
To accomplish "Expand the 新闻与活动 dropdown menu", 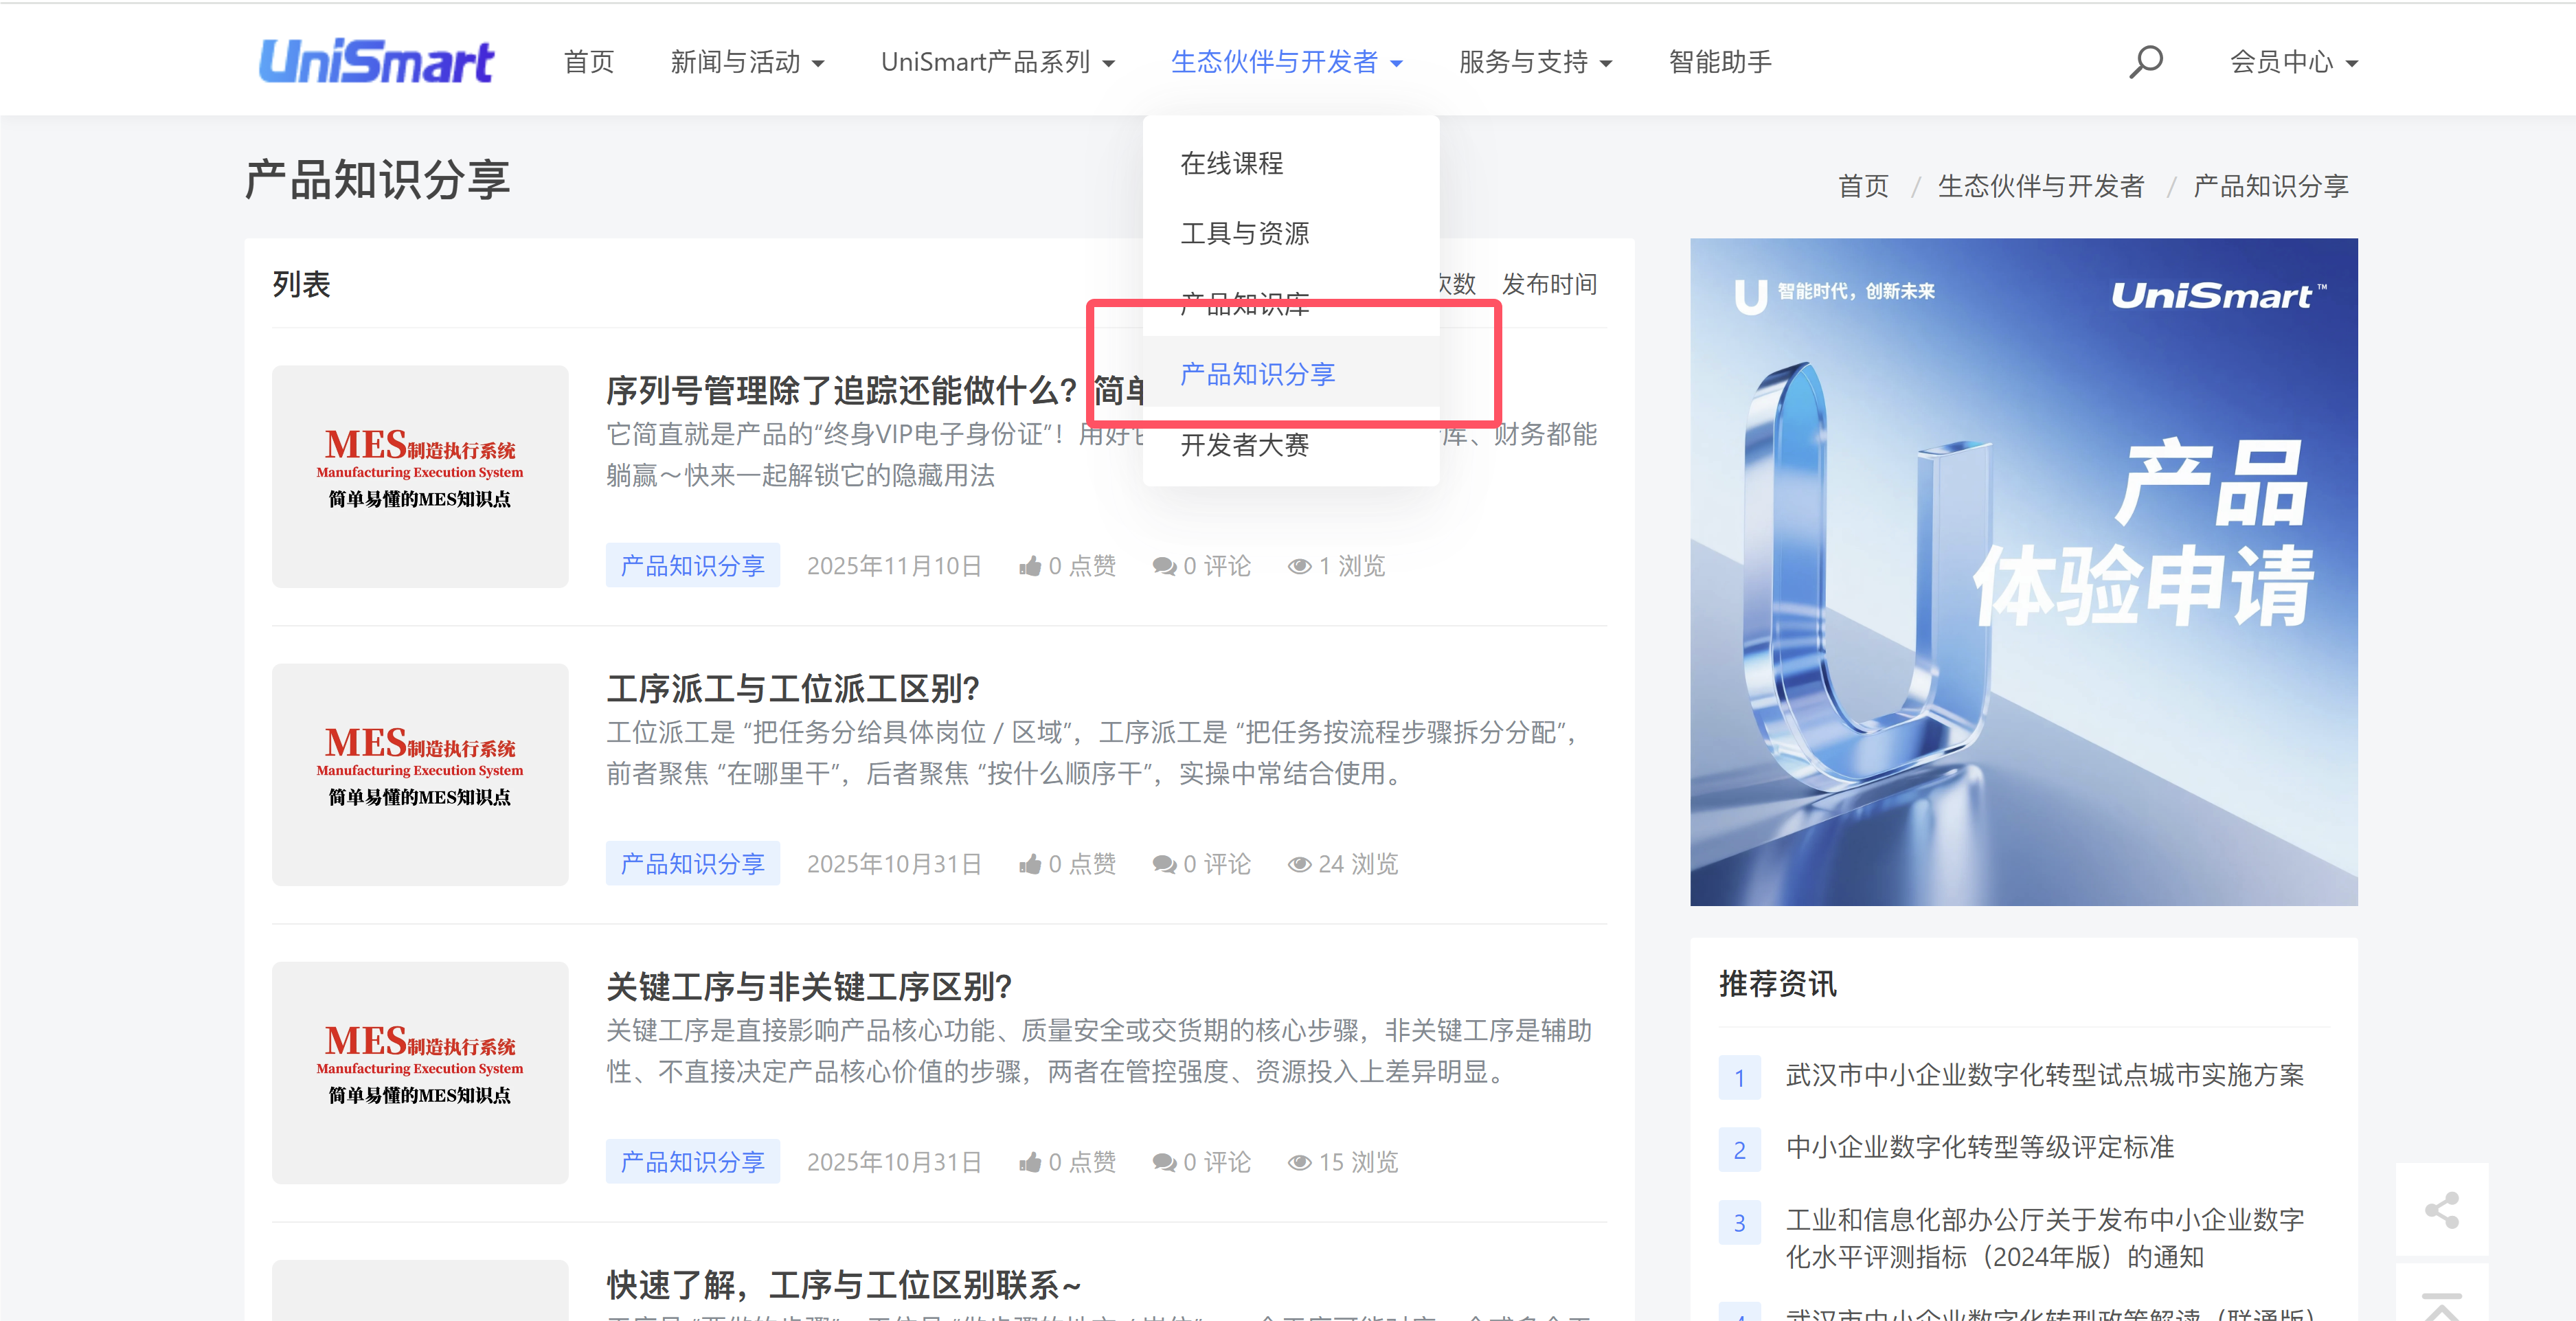I will (x=747, y=62).
